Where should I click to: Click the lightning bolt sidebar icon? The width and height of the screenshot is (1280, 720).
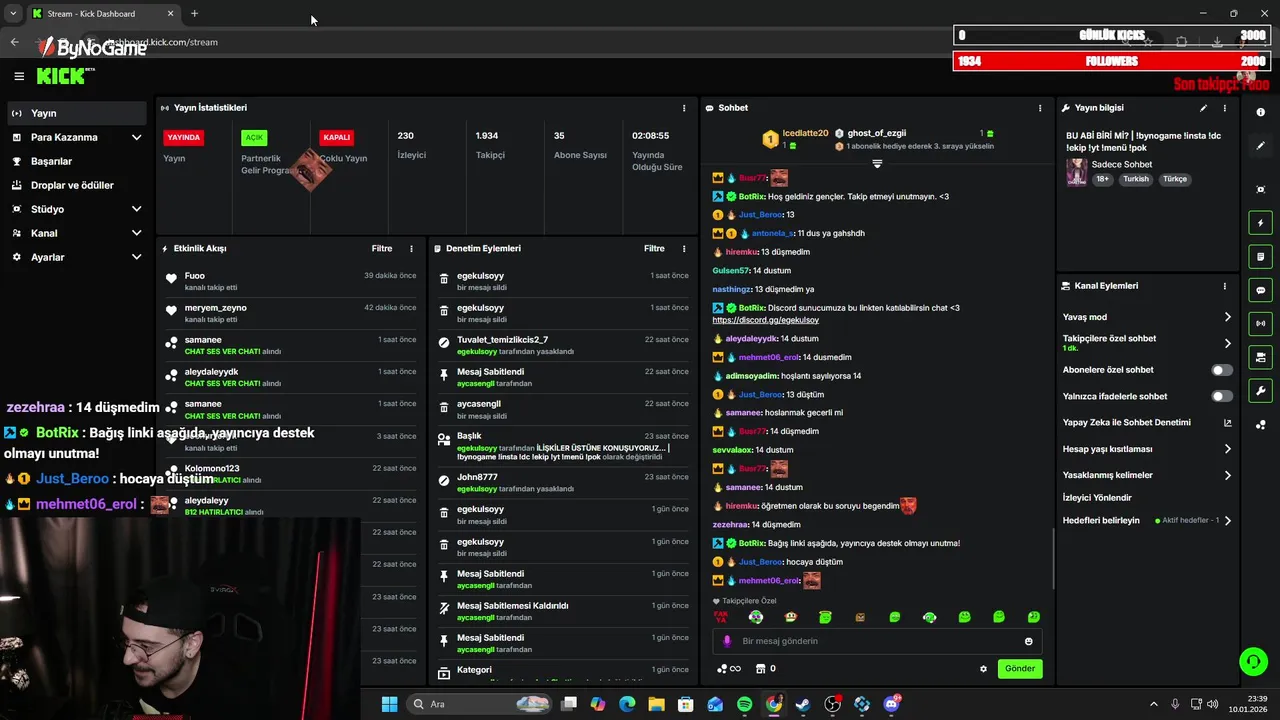pos(1260,223)
